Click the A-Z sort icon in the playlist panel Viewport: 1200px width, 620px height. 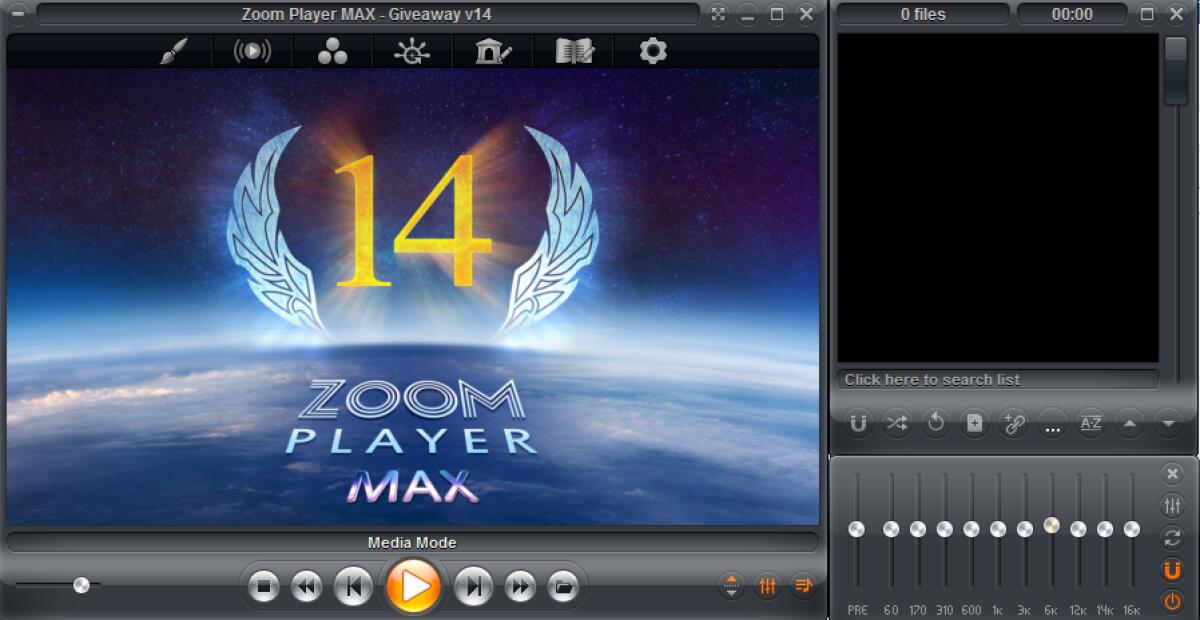click(x=1090, y=424)
